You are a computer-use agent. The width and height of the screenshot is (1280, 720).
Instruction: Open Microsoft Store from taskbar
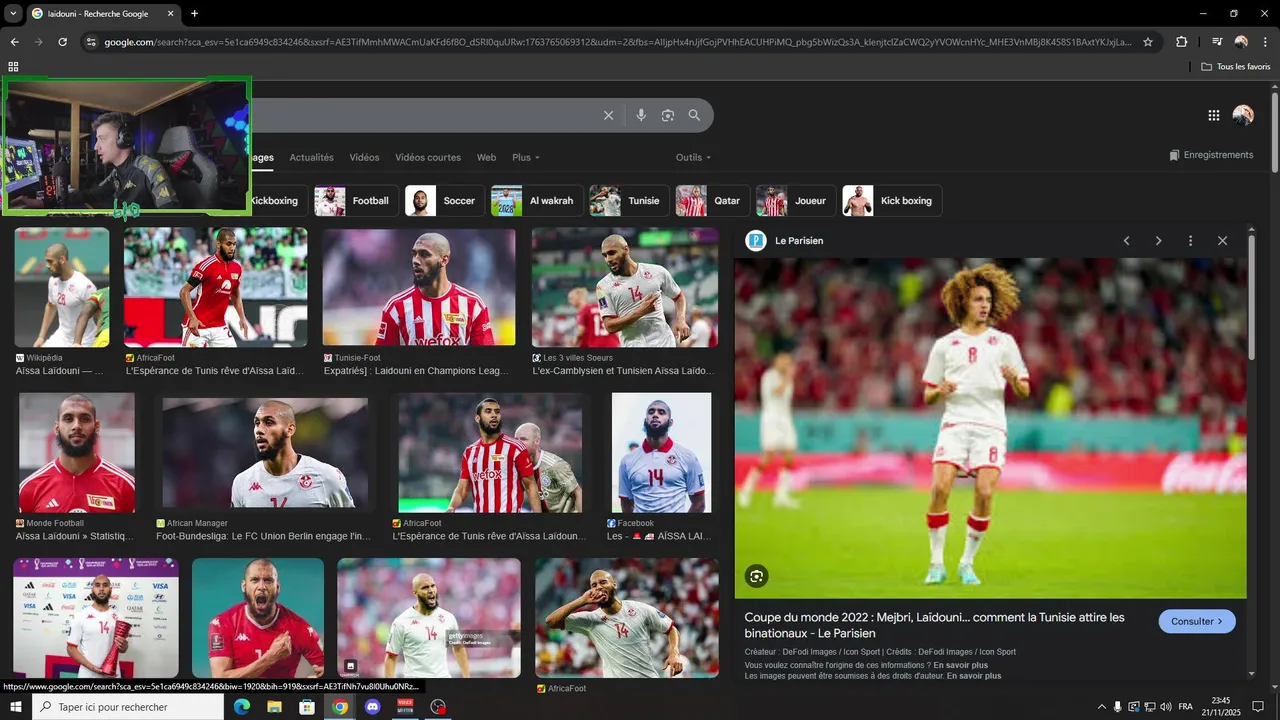pos(307,707)
